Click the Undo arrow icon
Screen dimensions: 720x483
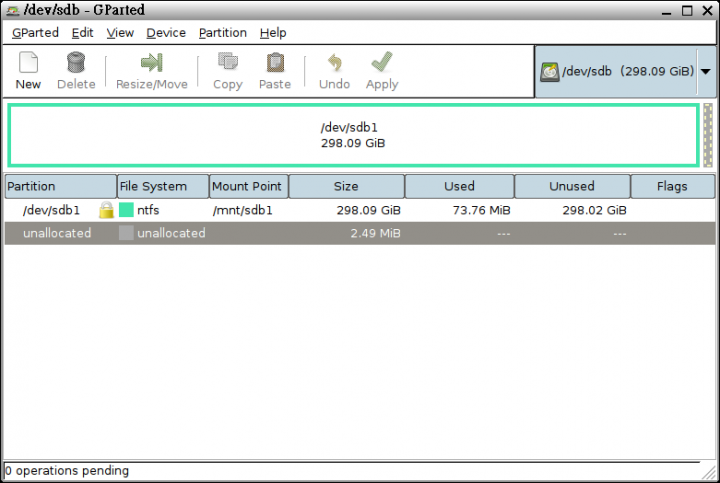(x=335, y=62)
